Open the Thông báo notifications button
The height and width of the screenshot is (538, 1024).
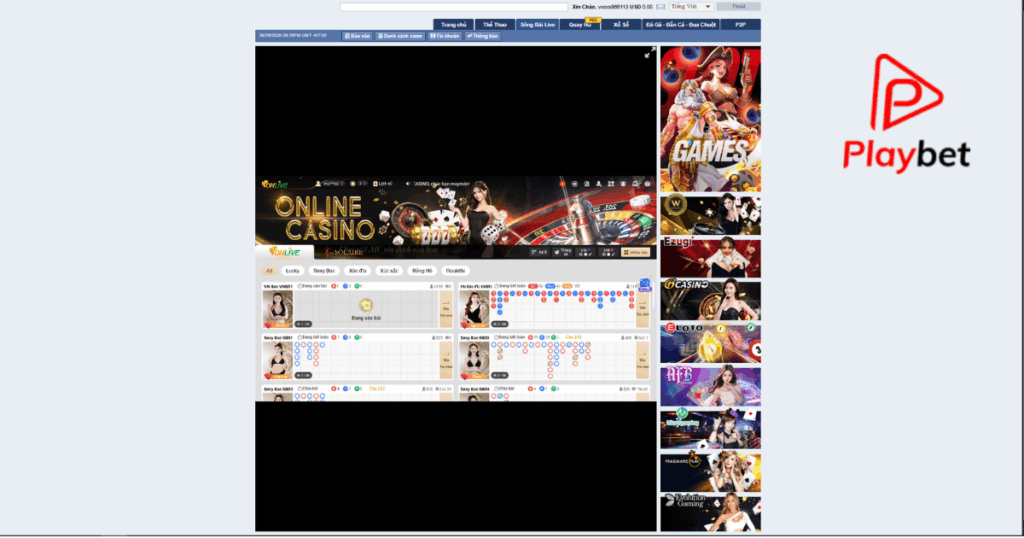coord(483,37)
